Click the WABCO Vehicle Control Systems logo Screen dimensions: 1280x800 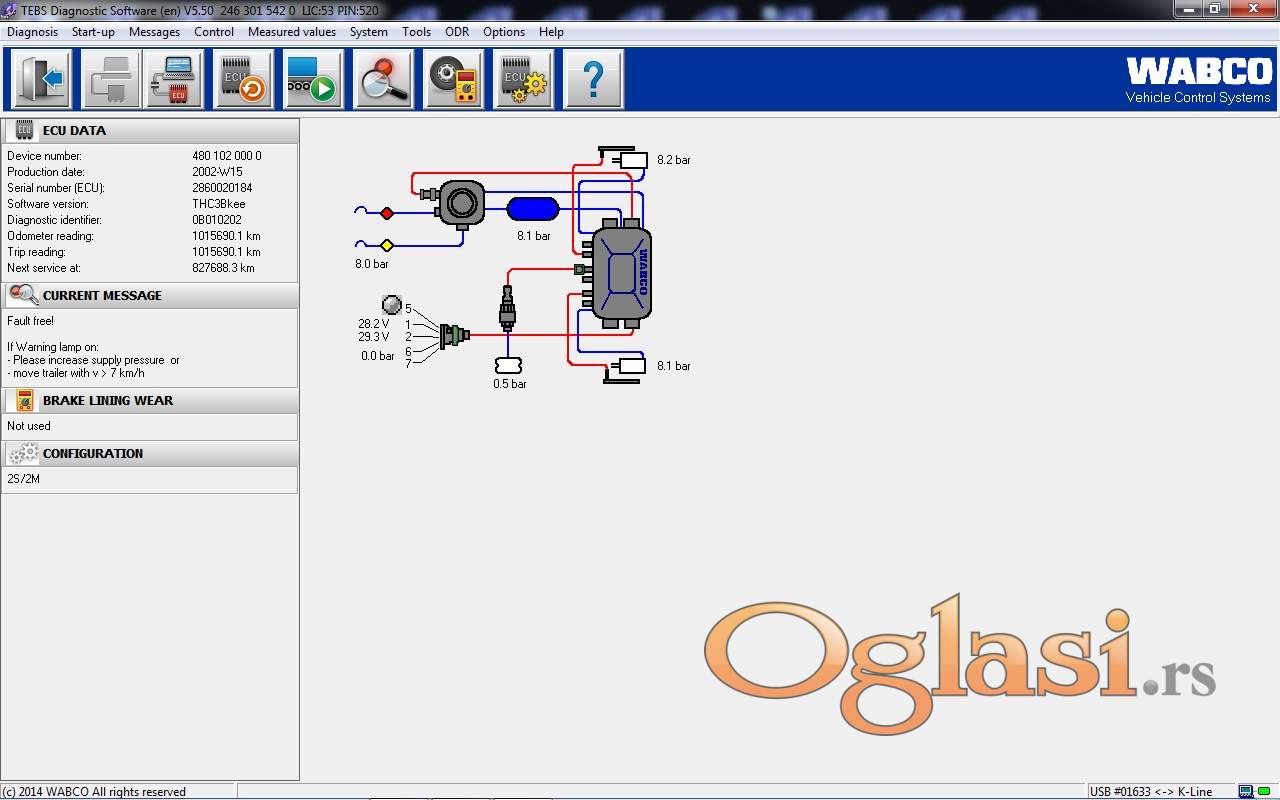coord(1198,80)
